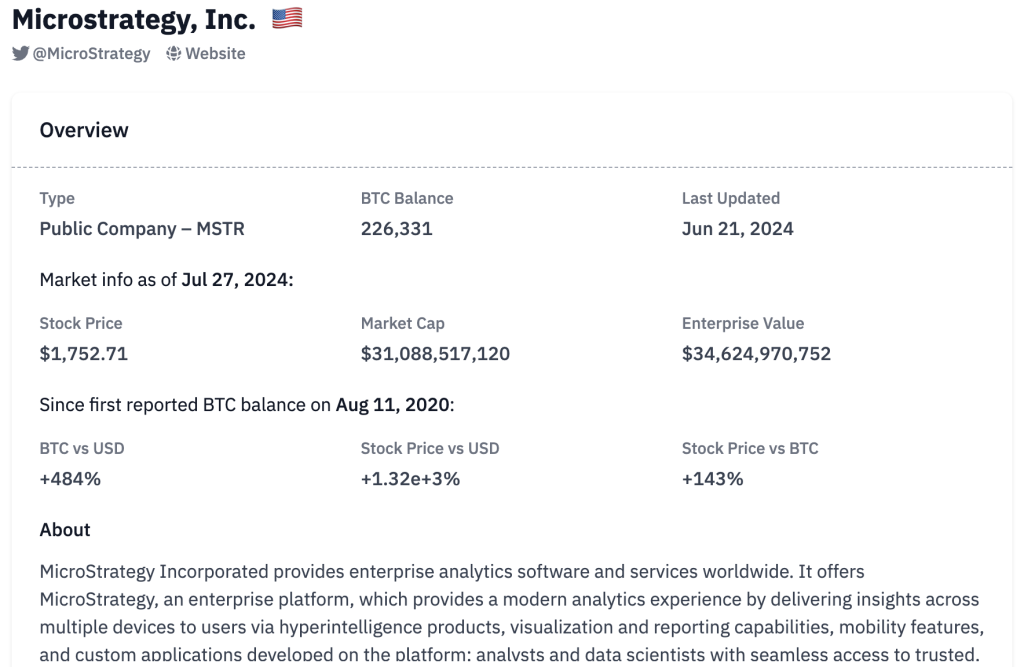Click the About section heading
Viewport: 1024px width, 667px height.
pos(65,530)
